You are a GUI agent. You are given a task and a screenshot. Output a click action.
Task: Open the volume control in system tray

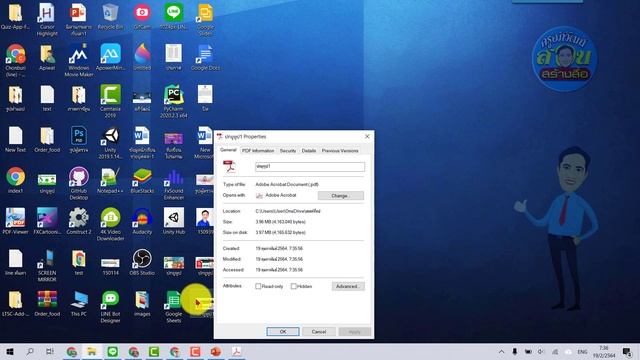pos(541,351)
